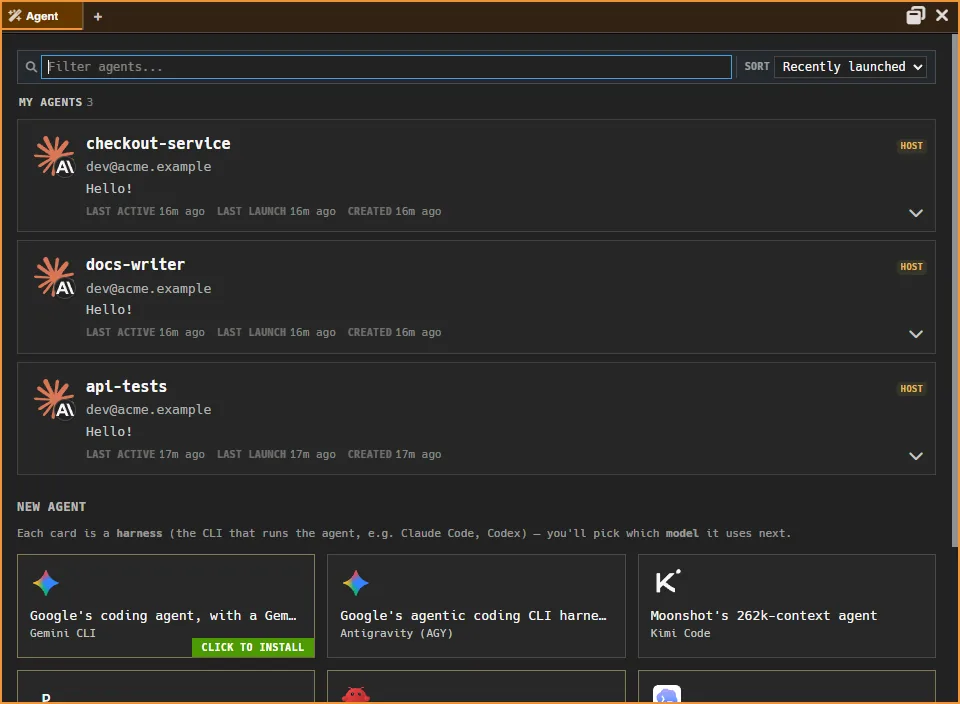Switch to the Agent tab
Viewport: 960px width, 704px height.
coord(42,16)
